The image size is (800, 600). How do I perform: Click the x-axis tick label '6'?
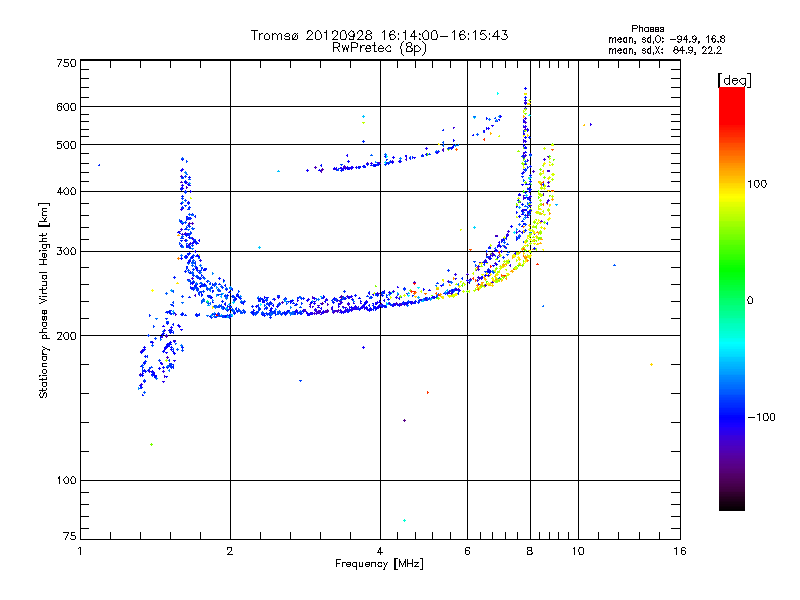tap(467, 551)
